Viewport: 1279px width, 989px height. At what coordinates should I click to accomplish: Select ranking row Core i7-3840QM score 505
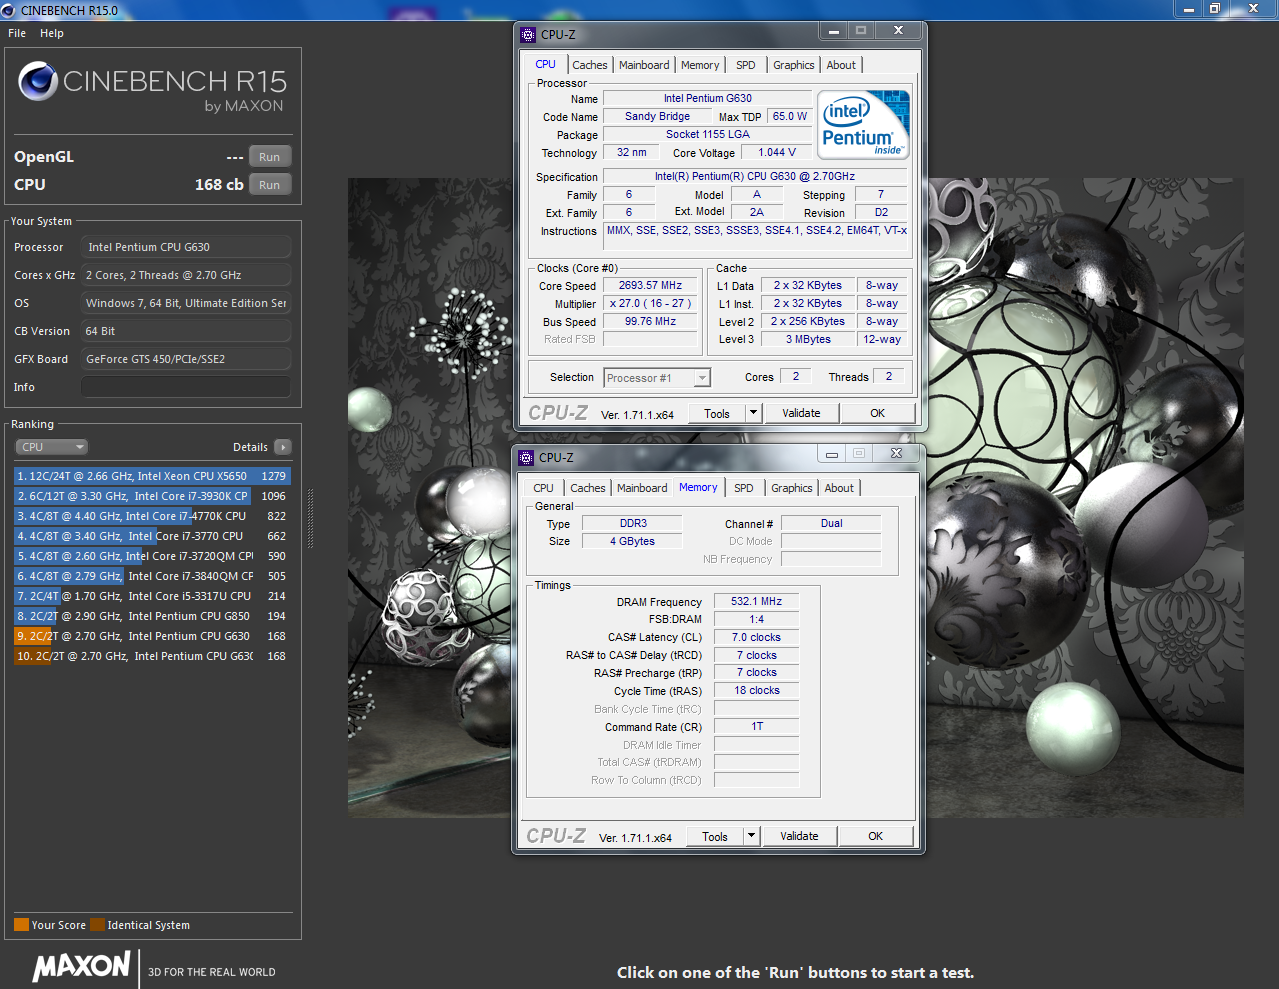(152, 576)
